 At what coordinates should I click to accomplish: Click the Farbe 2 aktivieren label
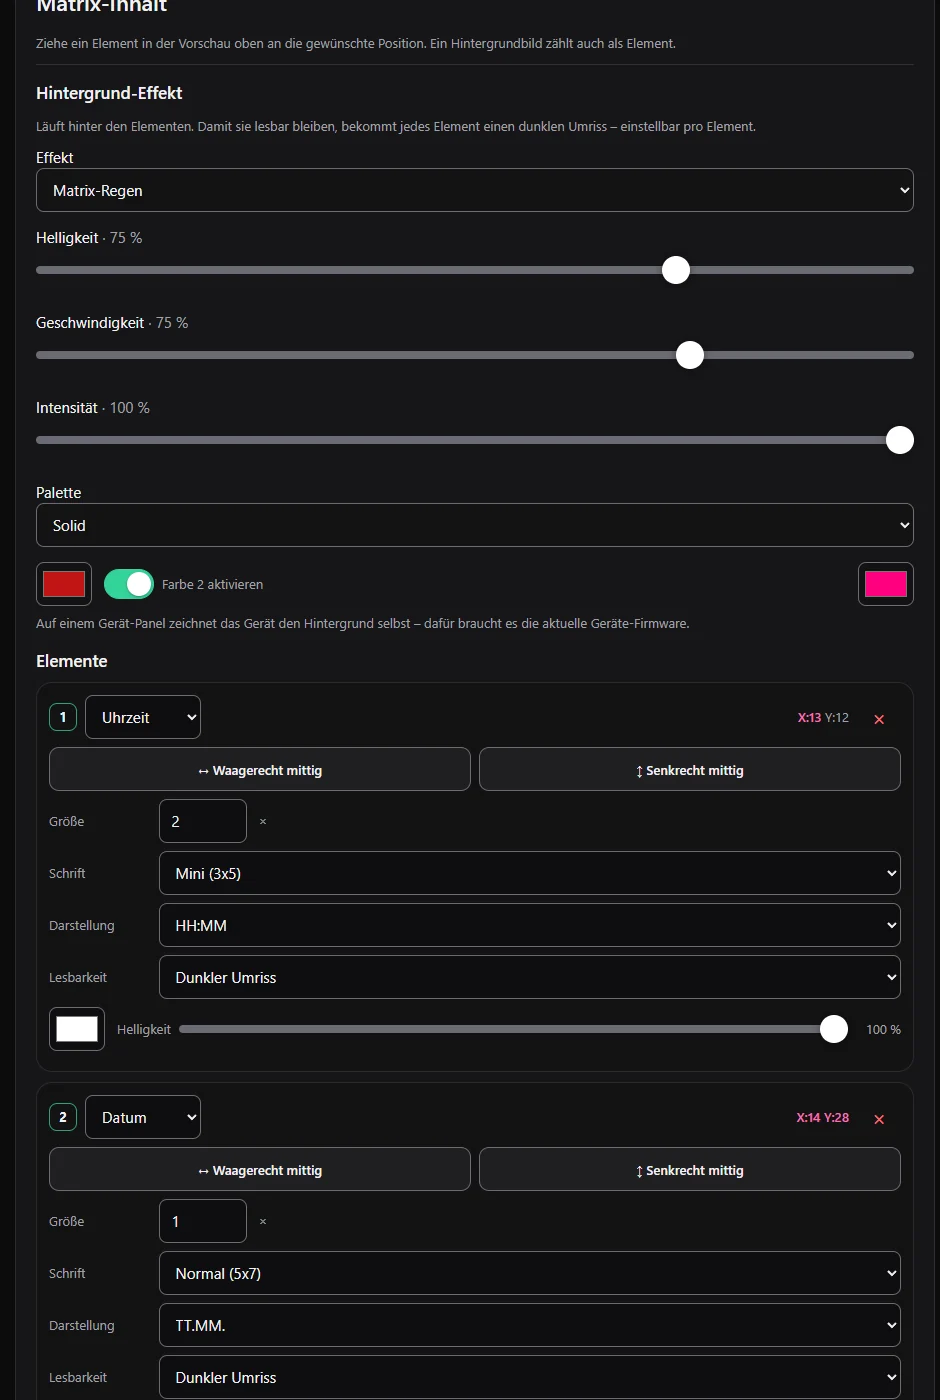[x=212, y=584]
